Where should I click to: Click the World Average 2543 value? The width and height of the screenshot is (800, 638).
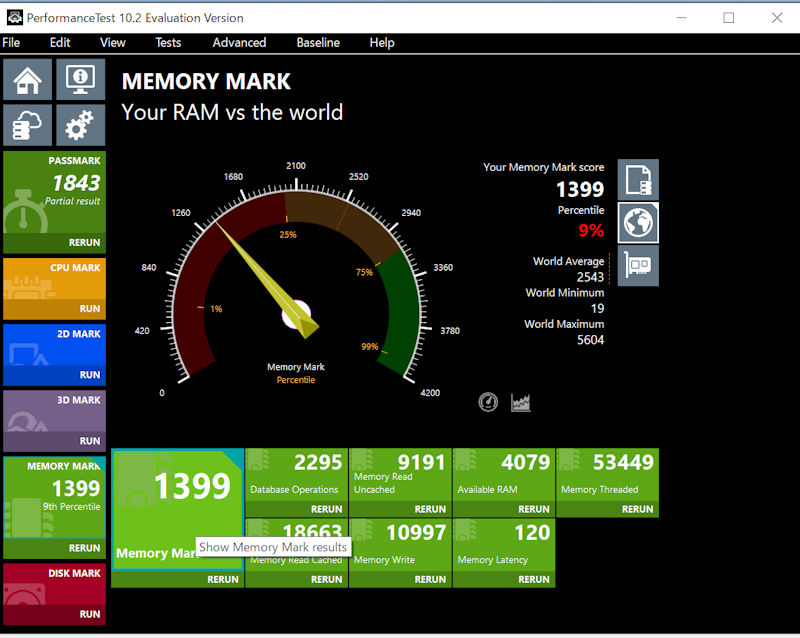[590, 277]
